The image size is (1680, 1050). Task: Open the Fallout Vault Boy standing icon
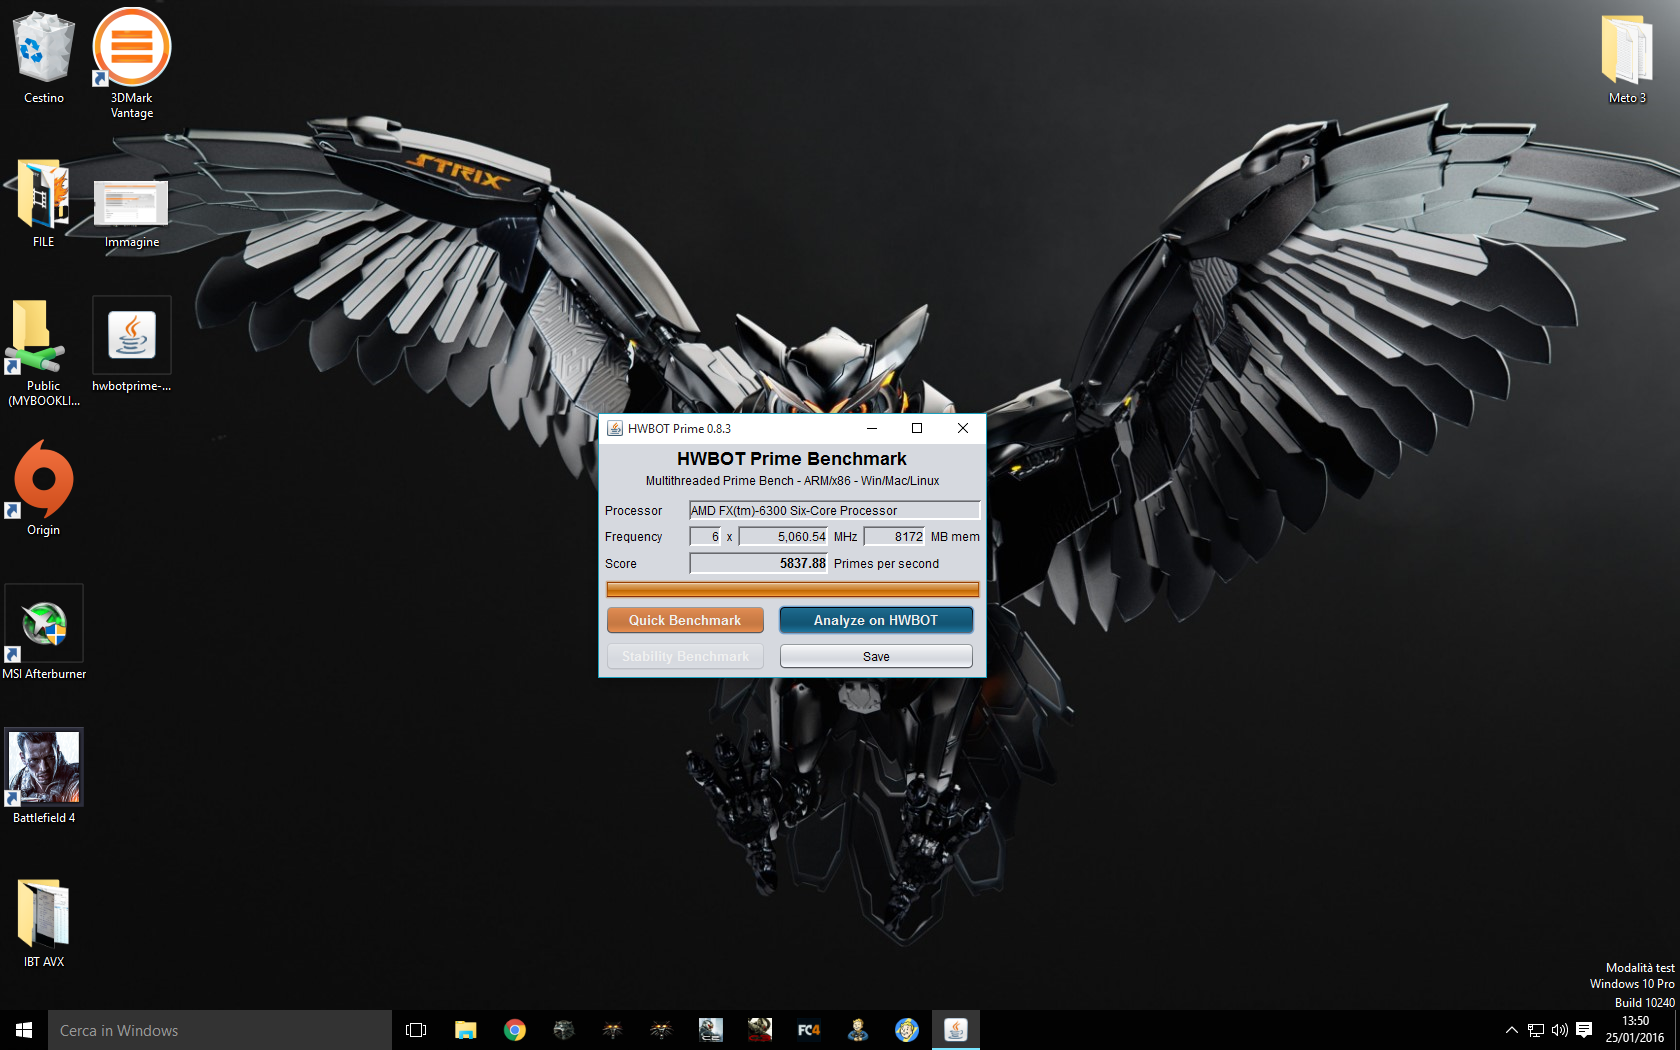(858, 1030)
